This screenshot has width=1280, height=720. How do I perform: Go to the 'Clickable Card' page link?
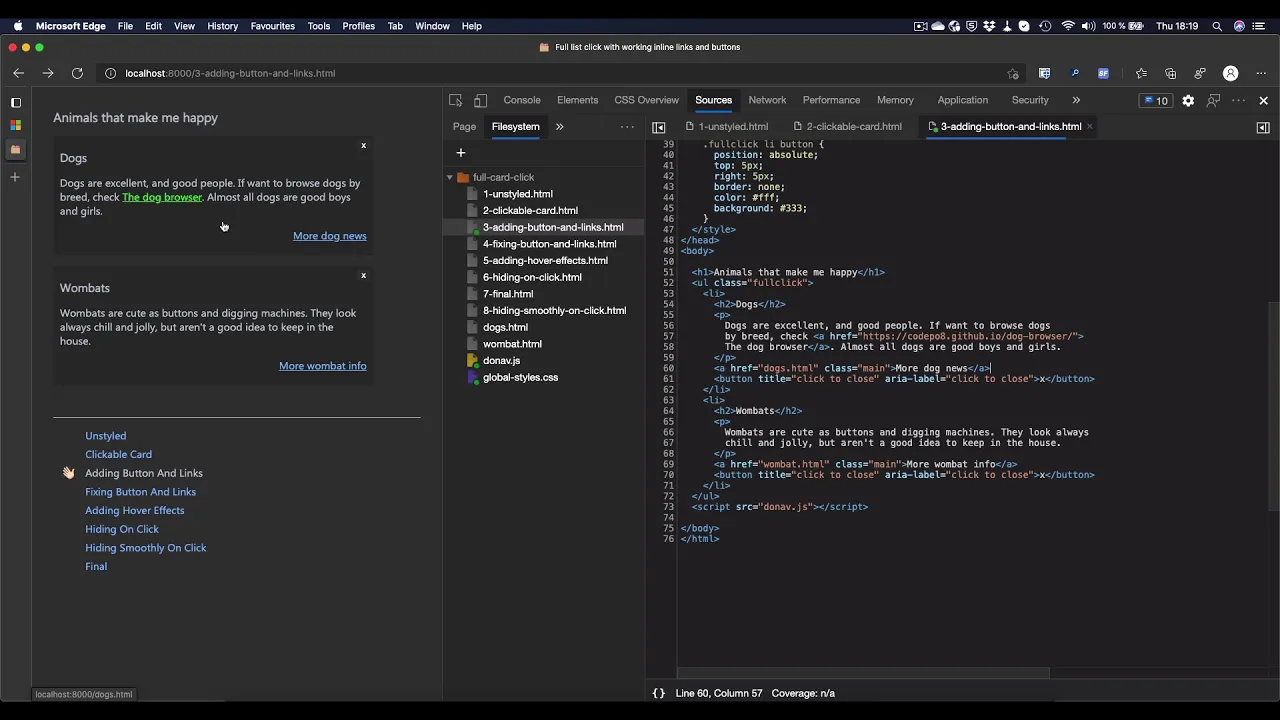[x=118, y=454]
